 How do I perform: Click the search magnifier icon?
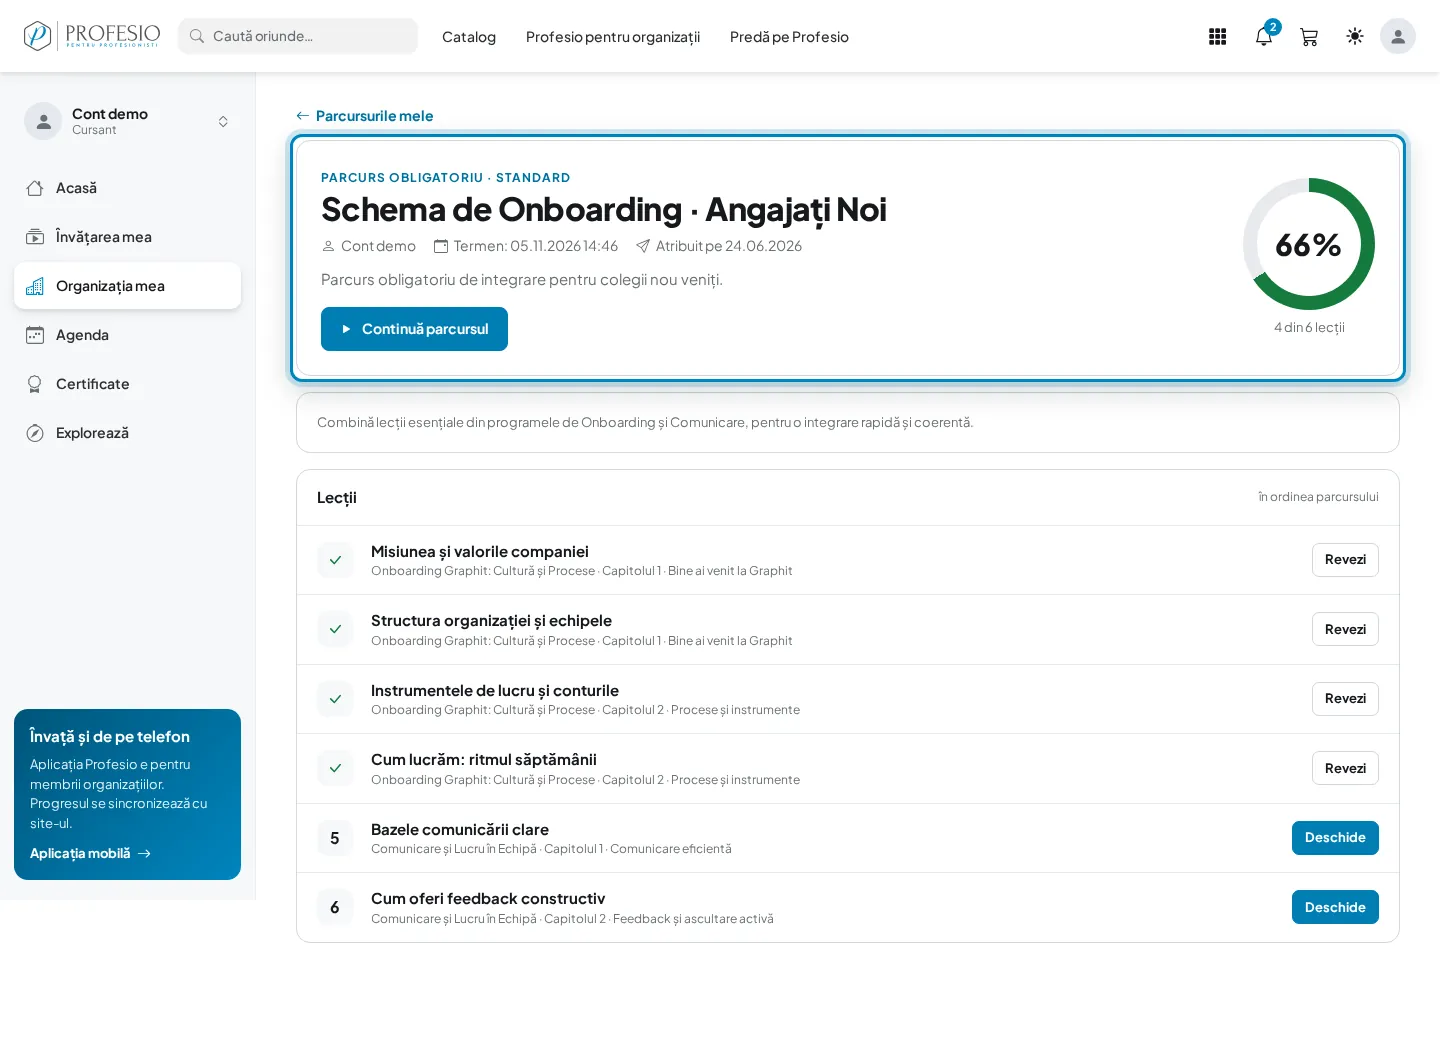[197, 36]
